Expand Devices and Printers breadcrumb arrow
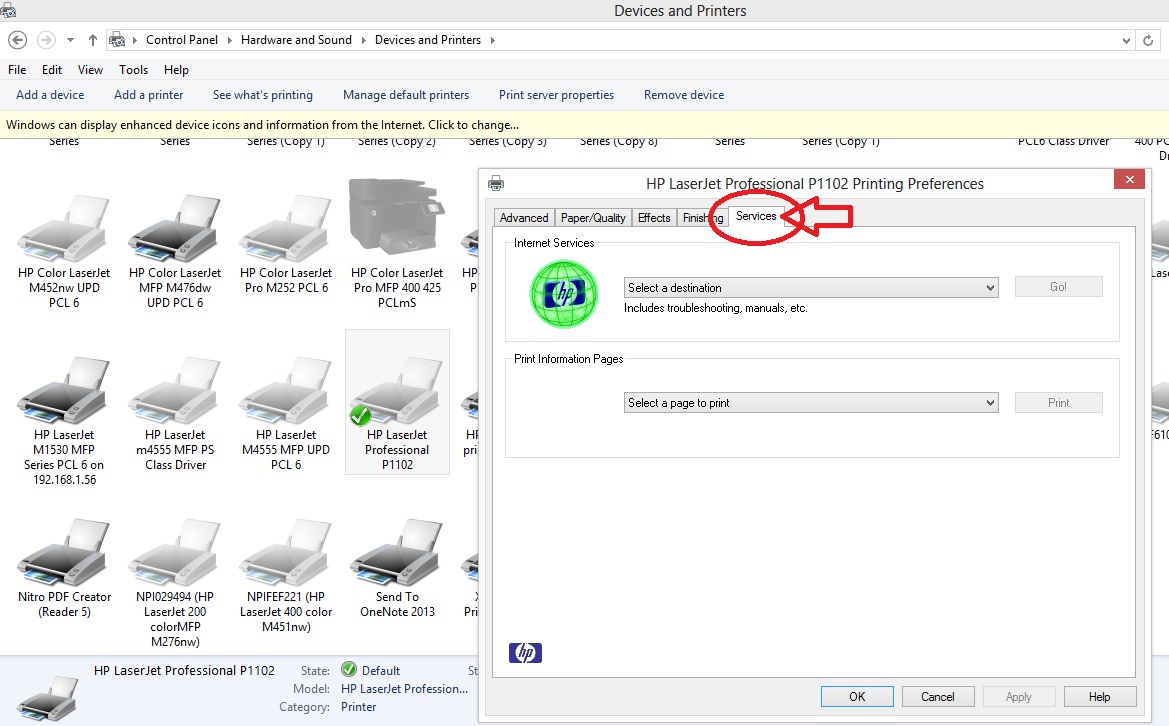This screenshot has height=726, width=1169. click(492, 40)
